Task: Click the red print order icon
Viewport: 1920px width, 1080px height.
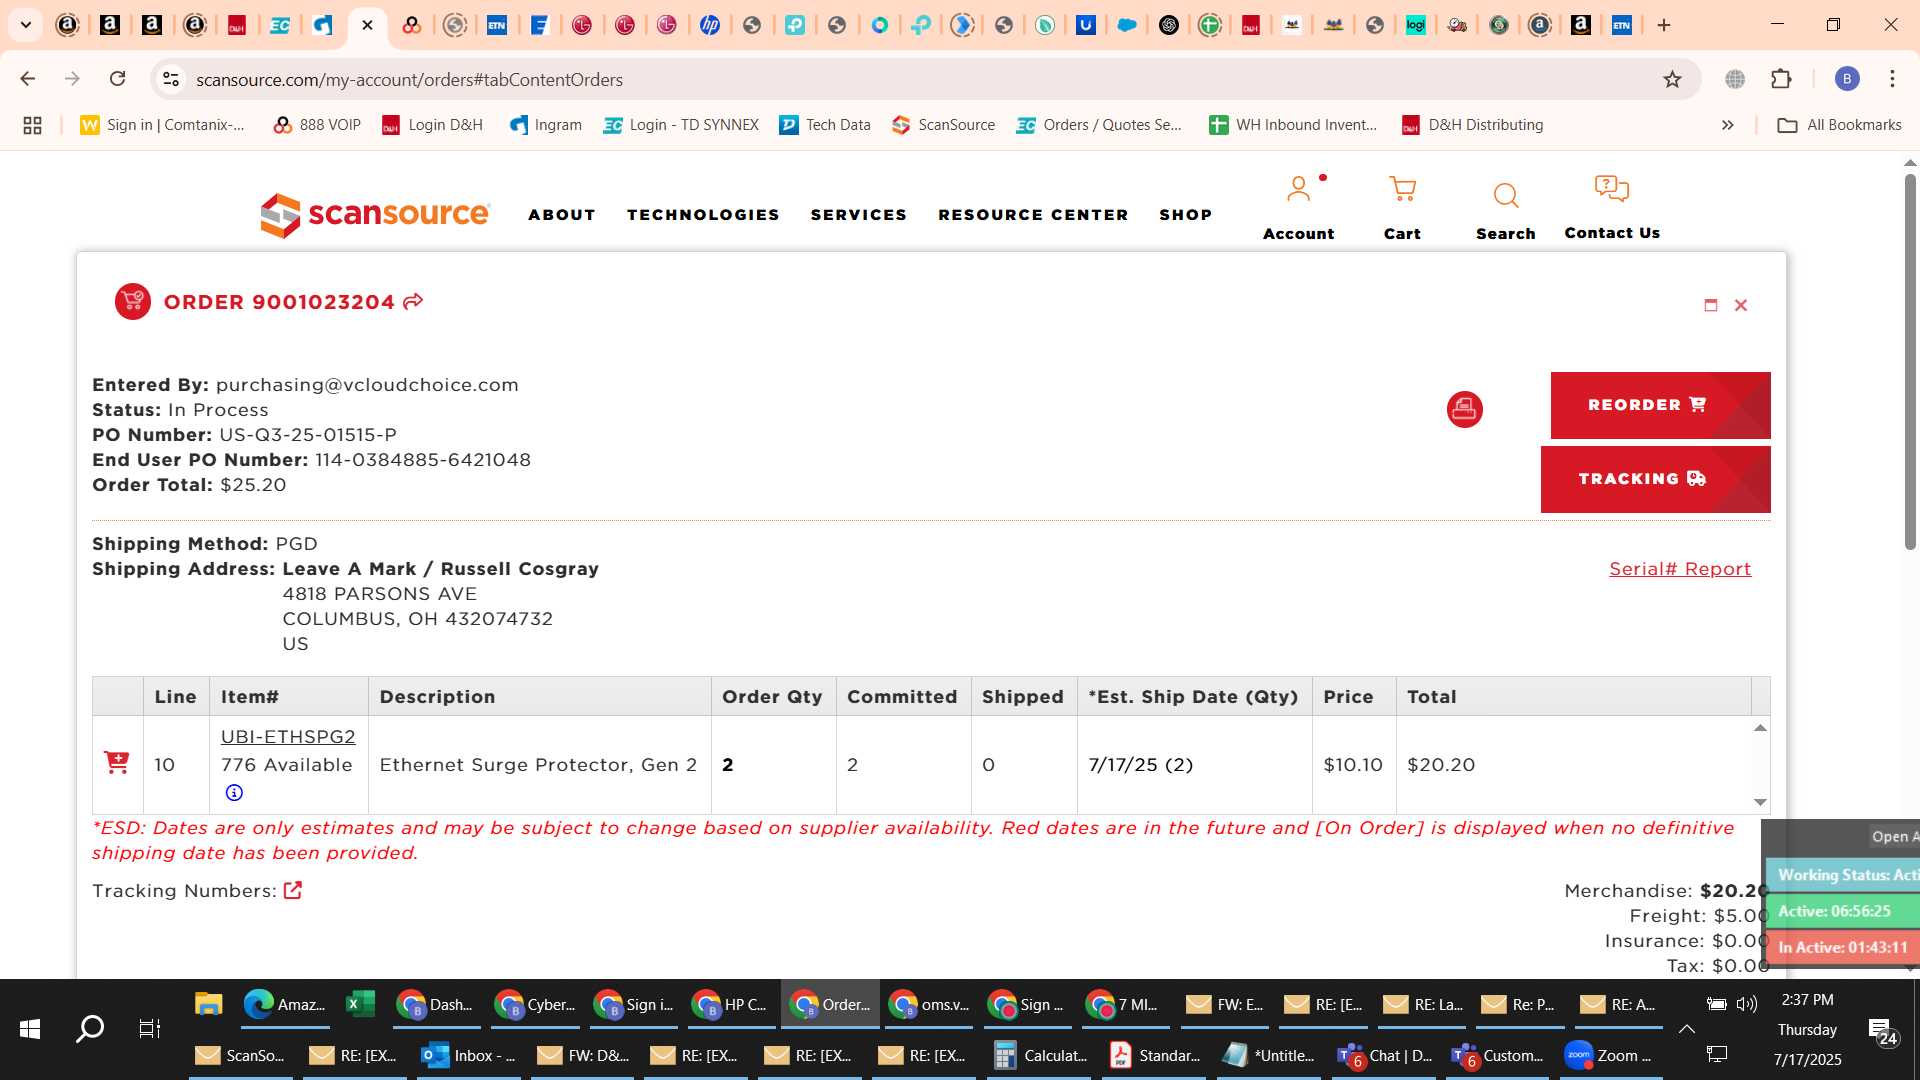Action: (x=1464, y=409)
